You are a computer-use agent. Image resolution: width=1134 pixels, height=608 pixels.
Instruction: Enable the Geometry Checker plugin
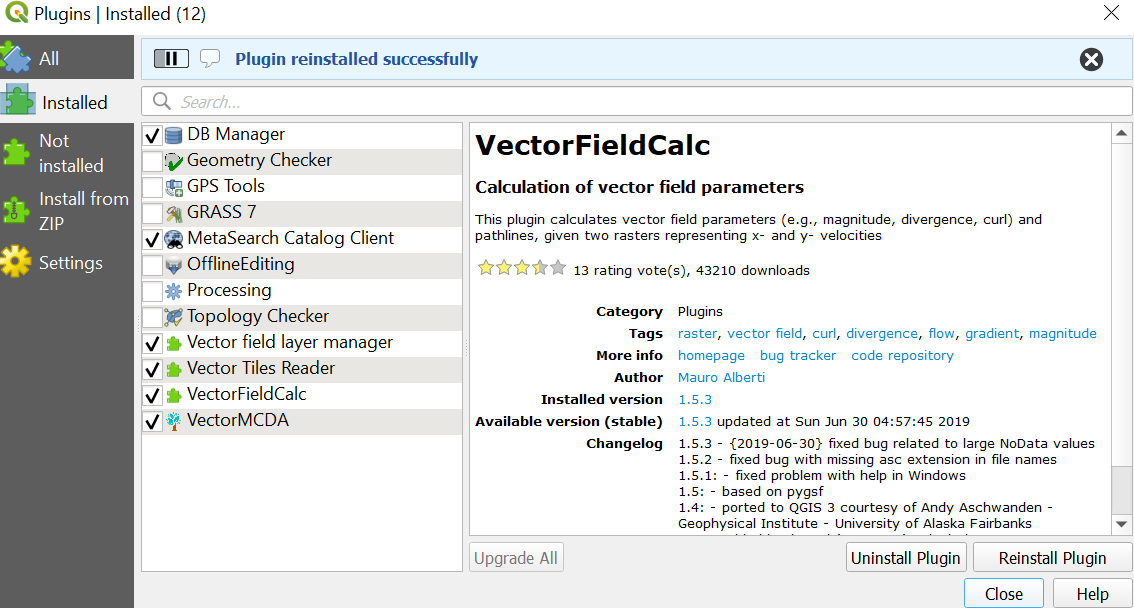tap(153, 160)
